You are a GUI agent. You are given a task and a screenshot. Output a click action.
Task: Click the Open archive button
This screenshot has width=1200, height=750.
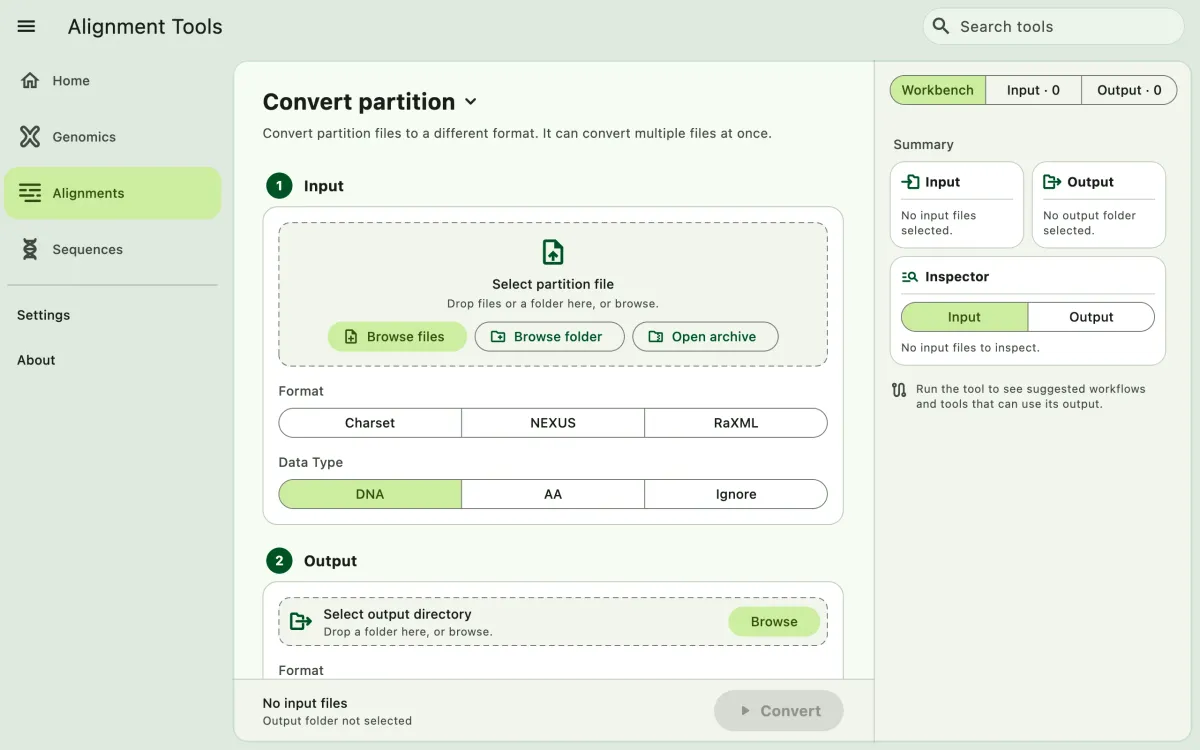705,337
